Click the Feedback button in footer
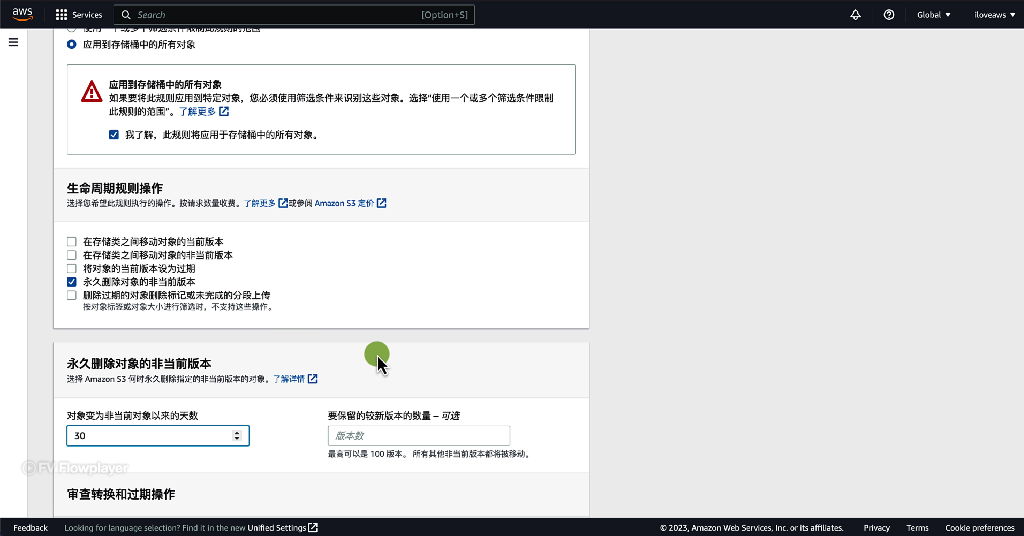1024x536 pixels. point(31,528)
